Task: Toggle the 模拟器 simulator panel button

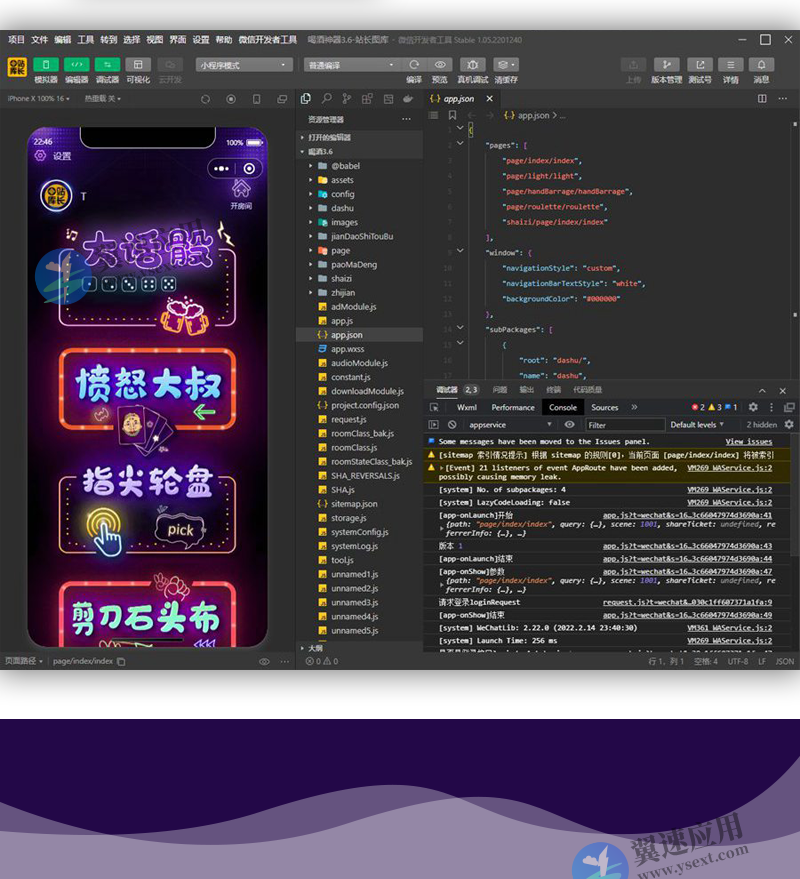Action: 46,65
